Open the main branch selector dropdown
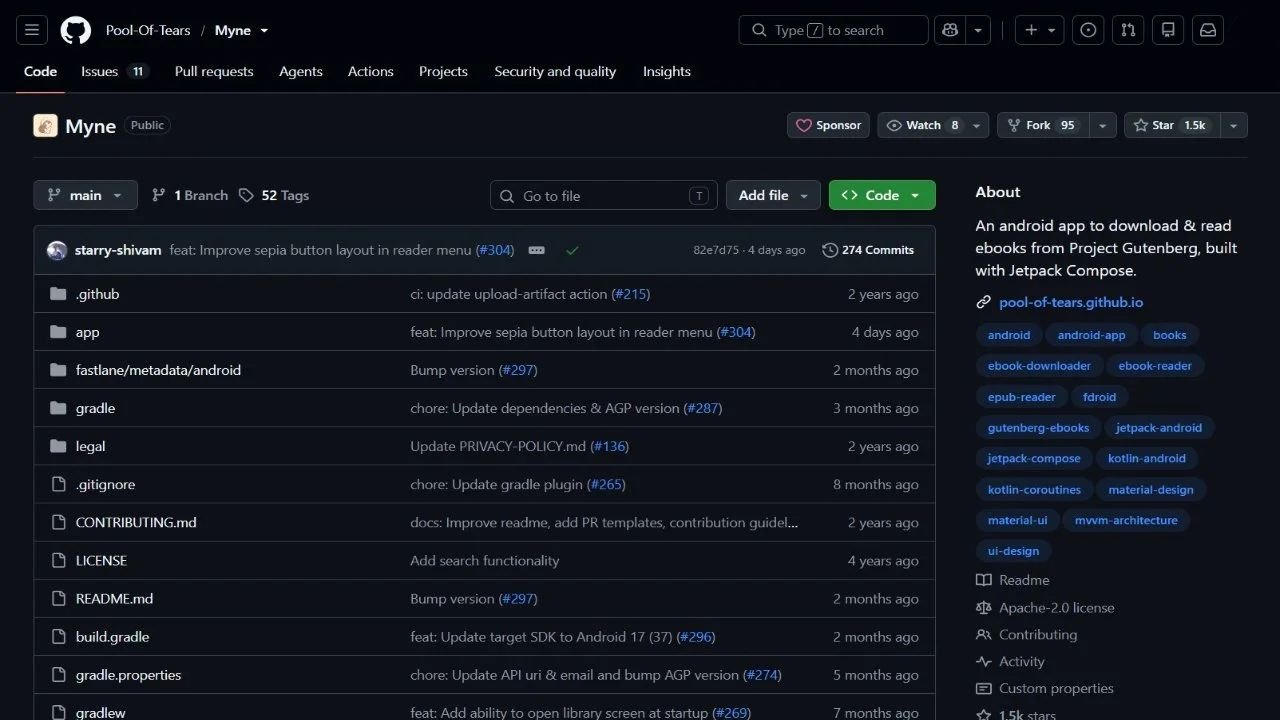 pyautogui.click(x=85, y=195)
